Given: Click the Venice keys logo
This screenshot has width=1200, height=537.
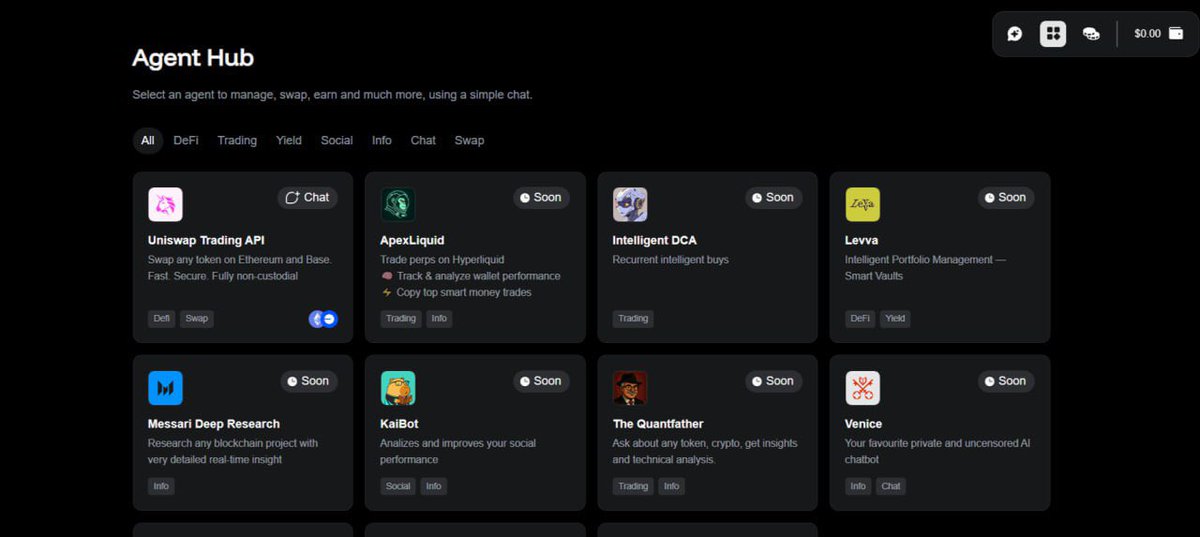Looking at the screenshot, I should [x=862, y=388].
